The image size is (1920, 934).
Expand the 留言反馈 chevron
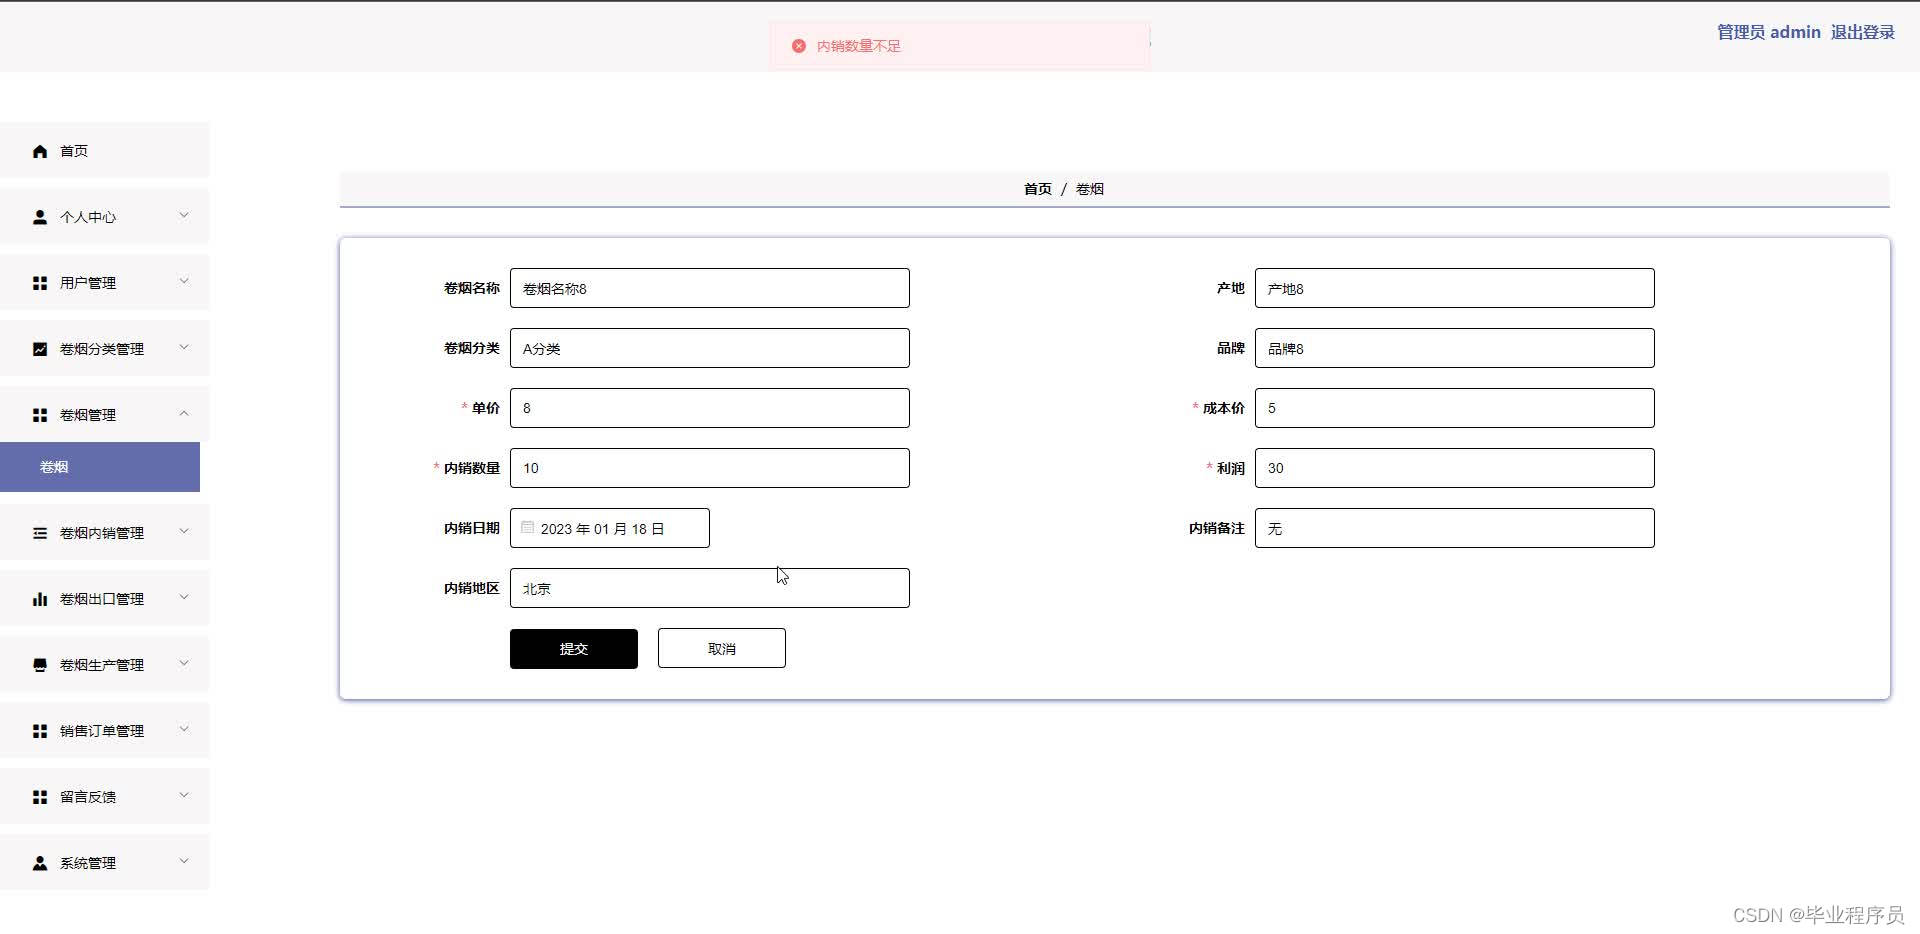coord(184,795)
